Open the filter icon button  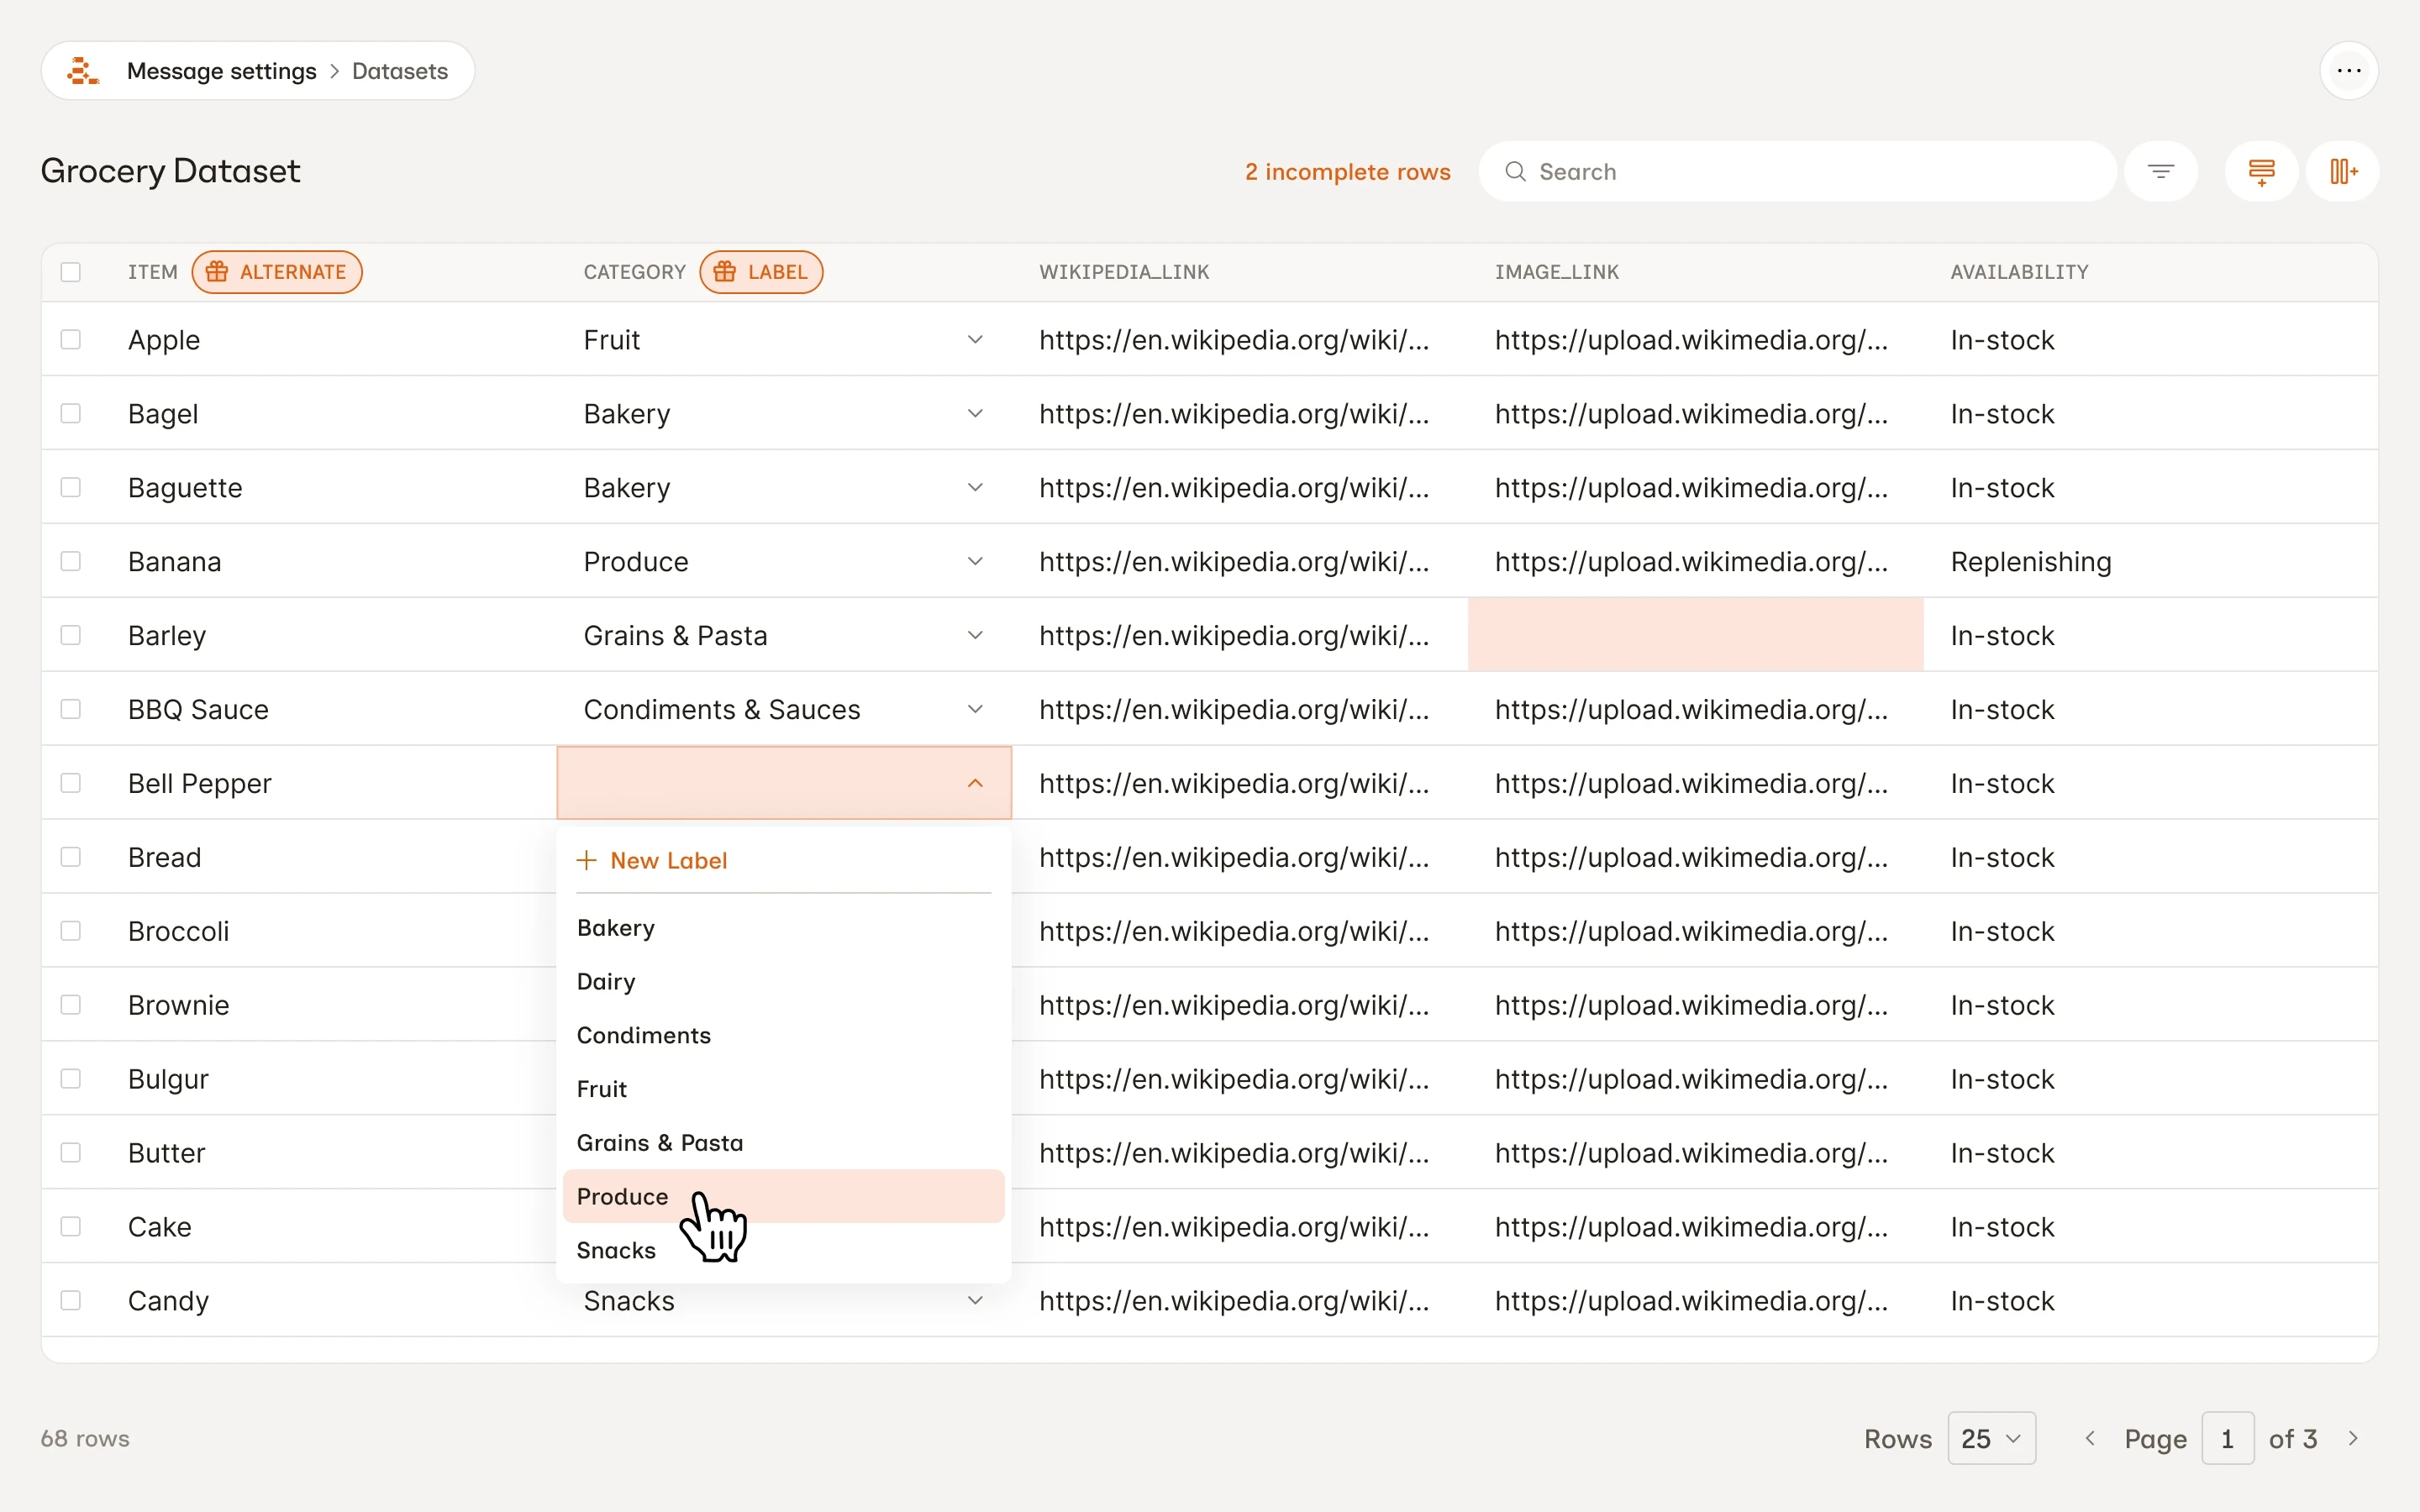[x=2160, y=172]
